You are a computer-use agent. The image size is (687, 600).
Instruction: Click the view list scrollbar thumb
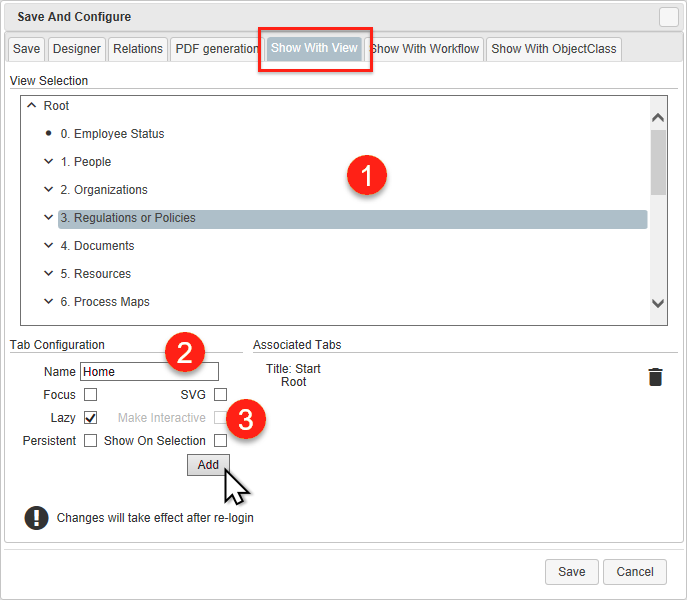click(x=658, y=162)
